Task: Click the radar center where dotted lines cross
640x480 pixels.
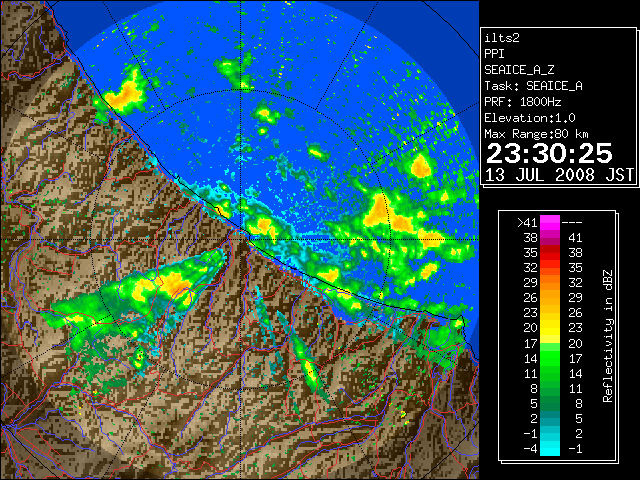Action: click(x=241, y=239)
